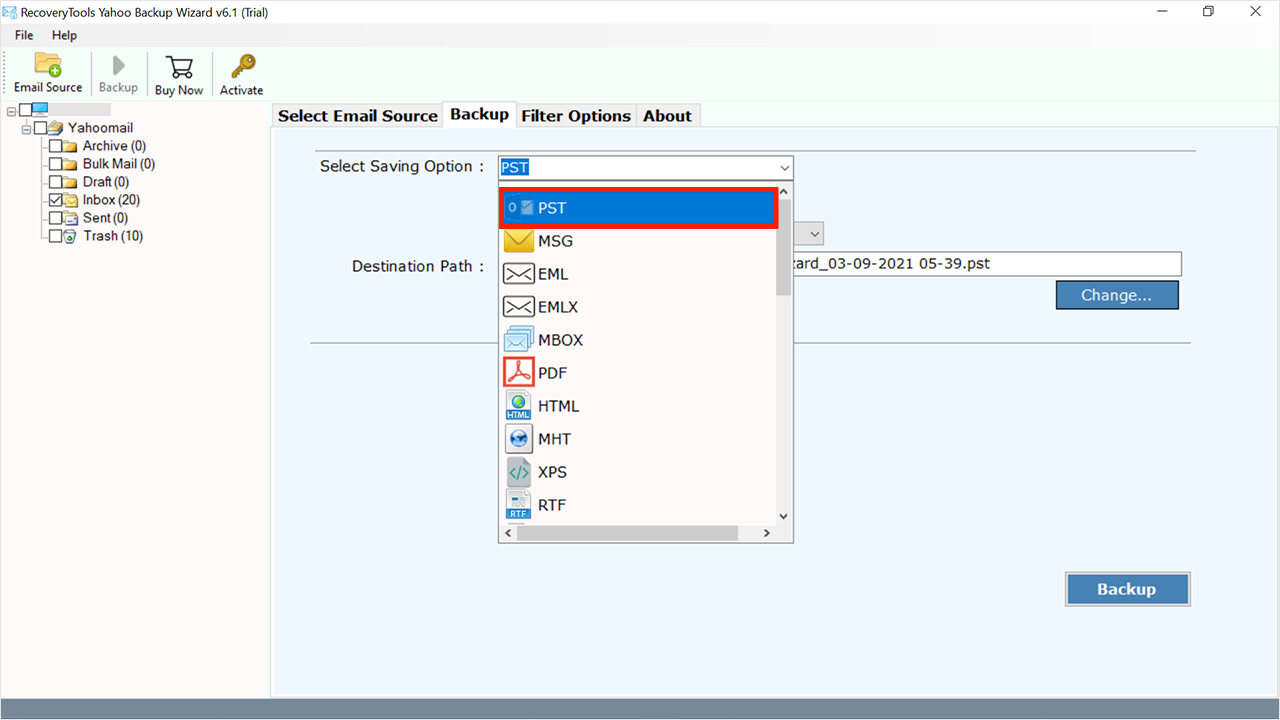The height and width of the screenshot is (720, 1280).
Task: Click the Draft folder icon
Action: tap(71, 182)
